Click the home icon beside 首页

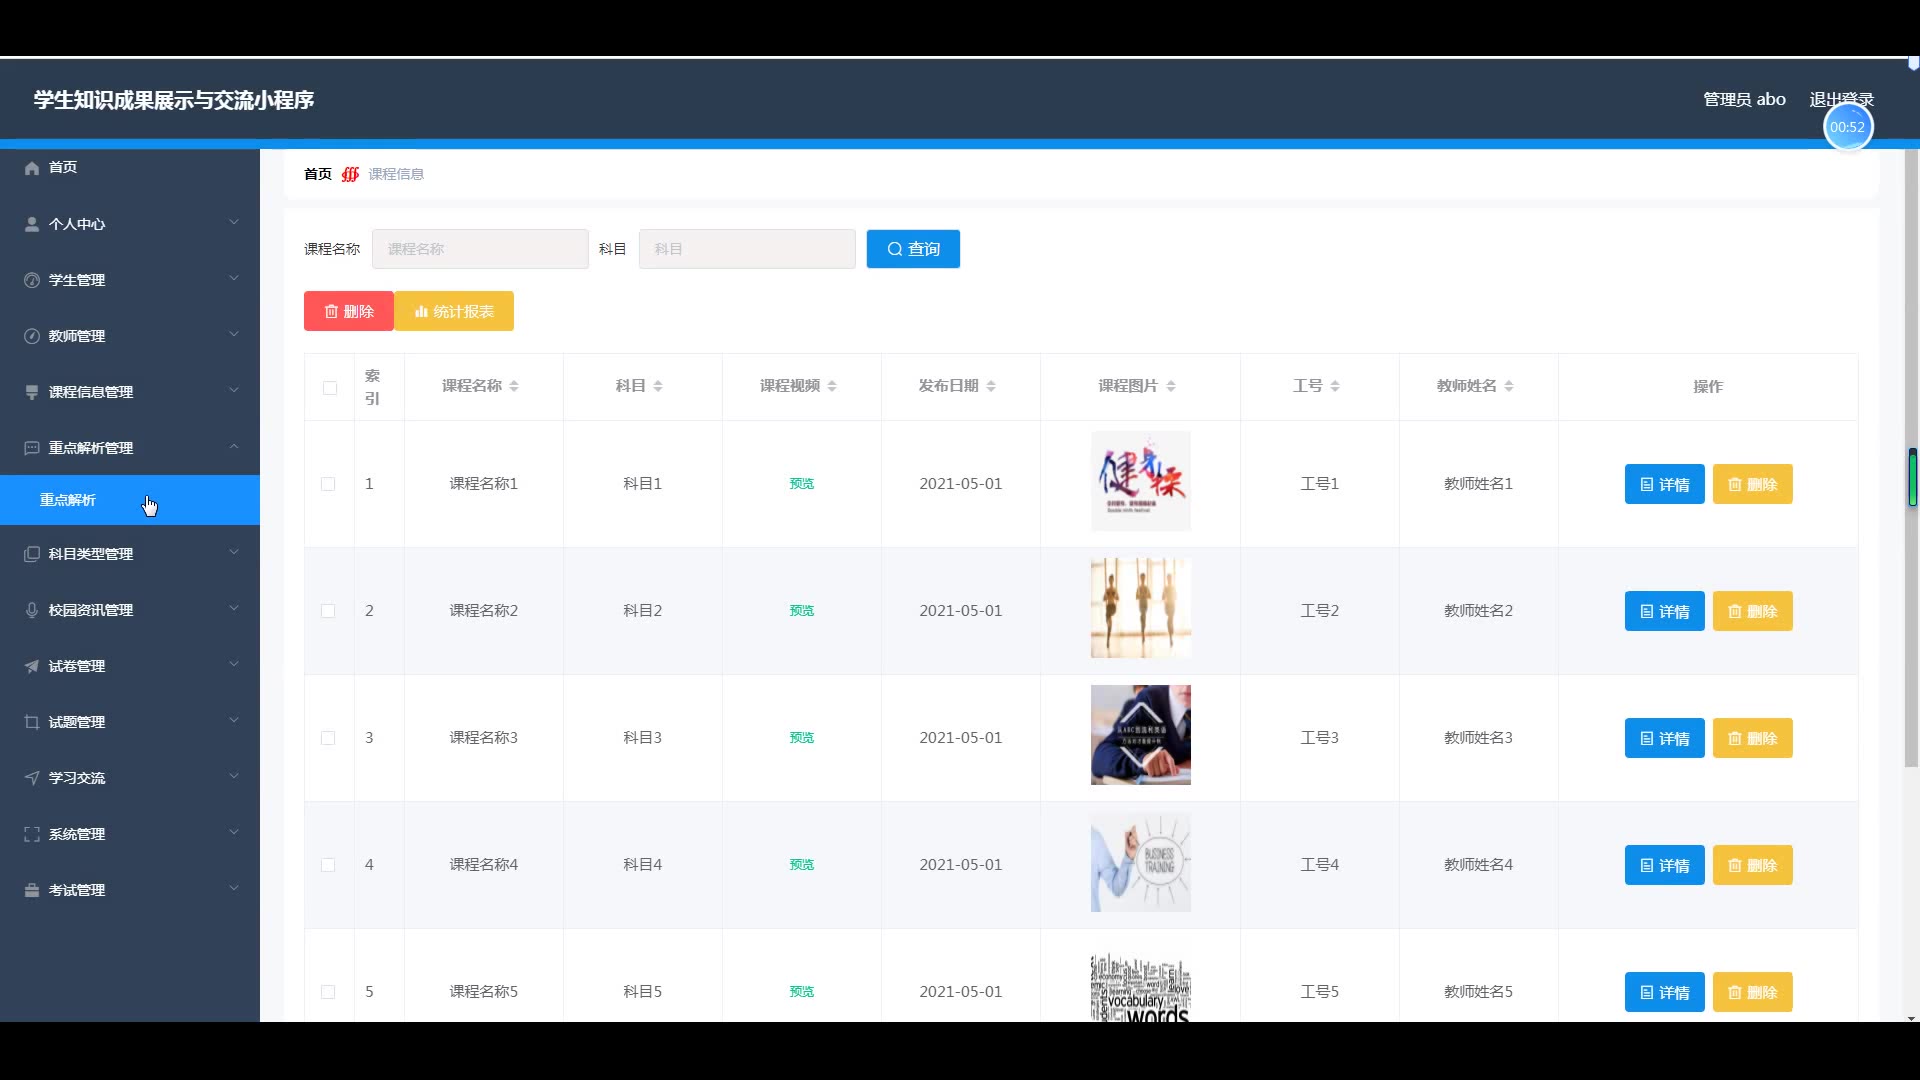32,168
